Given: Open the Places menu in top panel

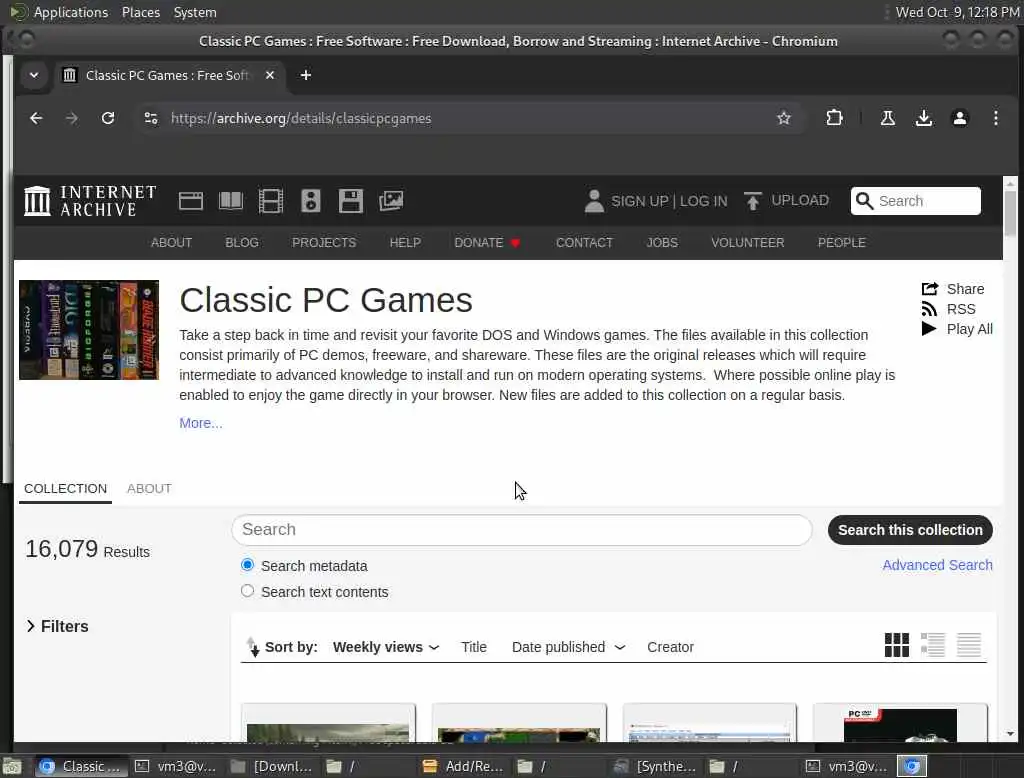Looking at the screenshot, I should point(140,12).
